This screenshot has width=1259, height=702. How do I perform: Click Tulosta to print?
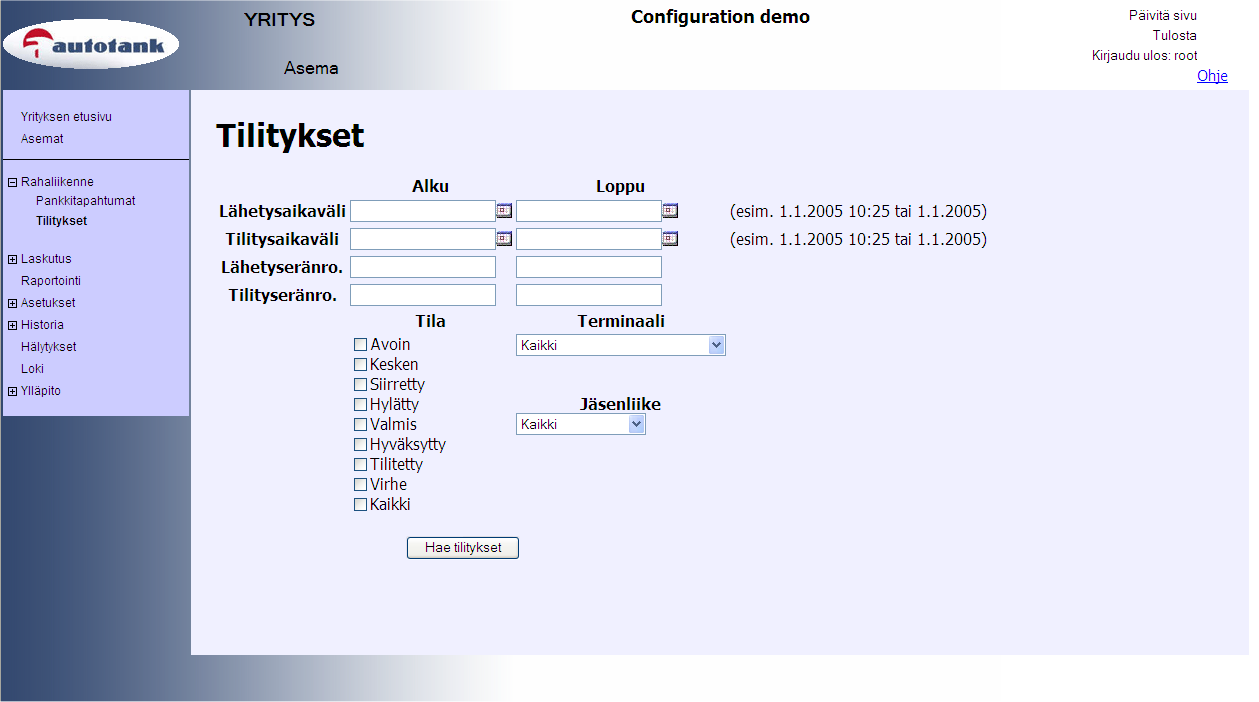(1175, 35)
